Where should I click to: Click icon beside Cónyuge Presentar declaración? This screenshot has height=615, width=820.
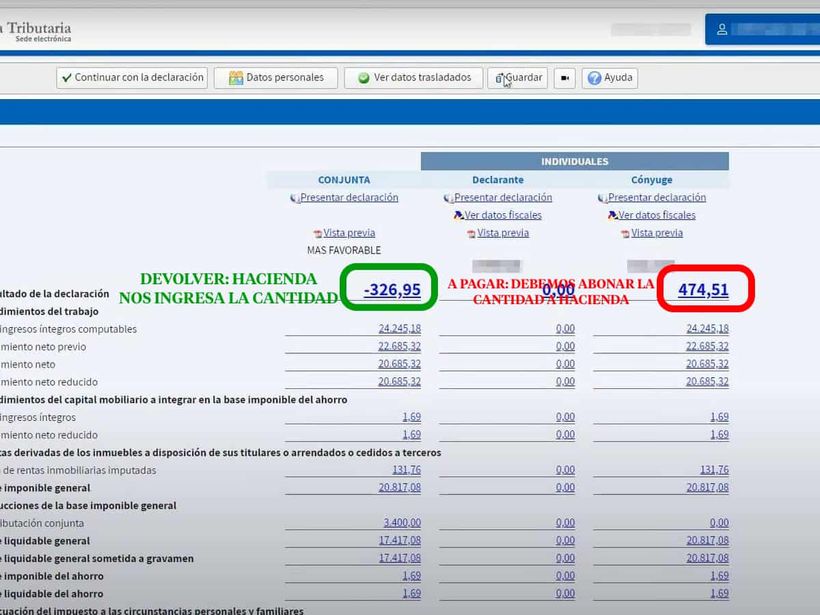coord(602,198)
